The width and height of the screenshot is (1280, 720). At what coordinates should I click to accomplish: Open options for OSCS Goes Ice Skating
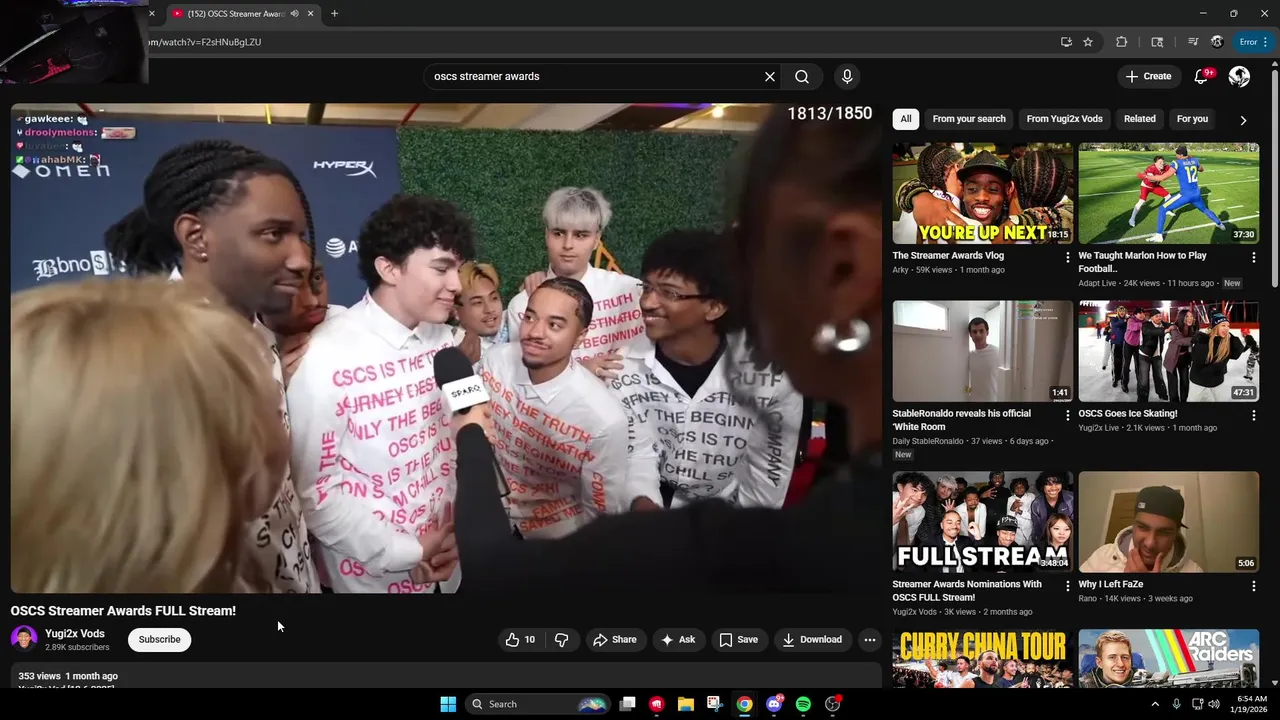point(1253,415)
